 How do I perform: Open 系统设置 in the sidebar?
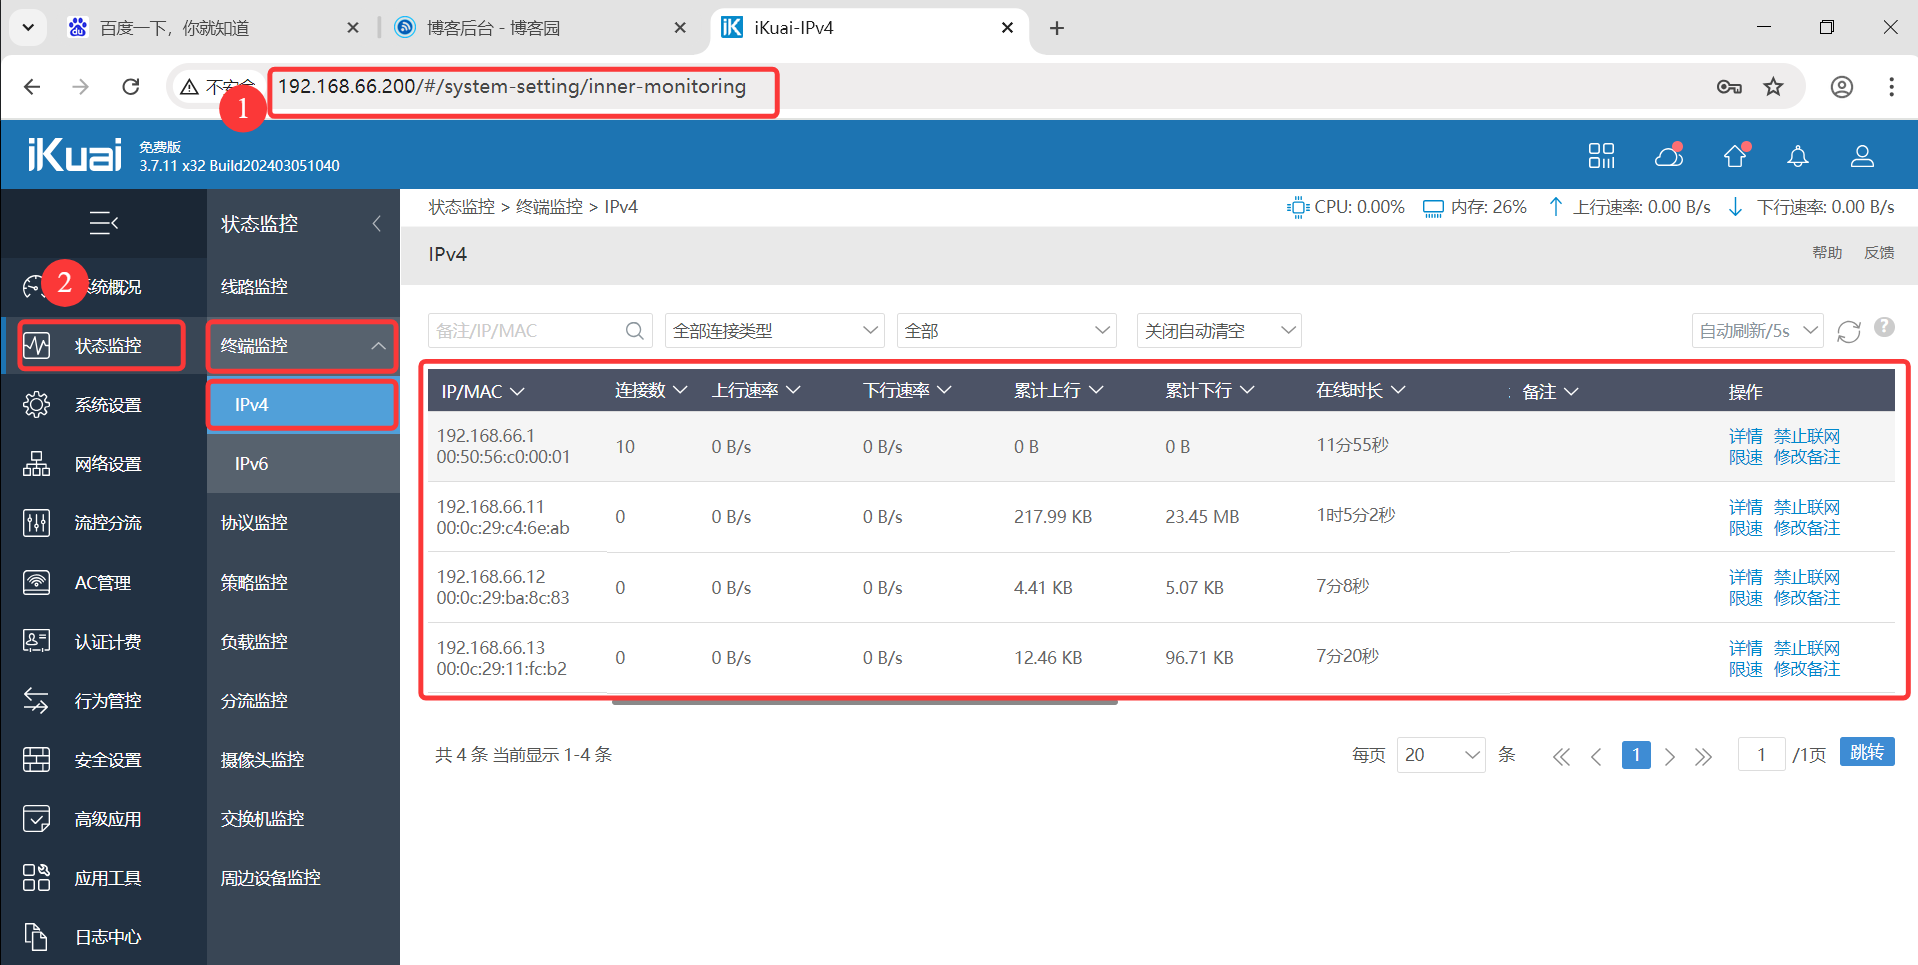click(104, 405)
